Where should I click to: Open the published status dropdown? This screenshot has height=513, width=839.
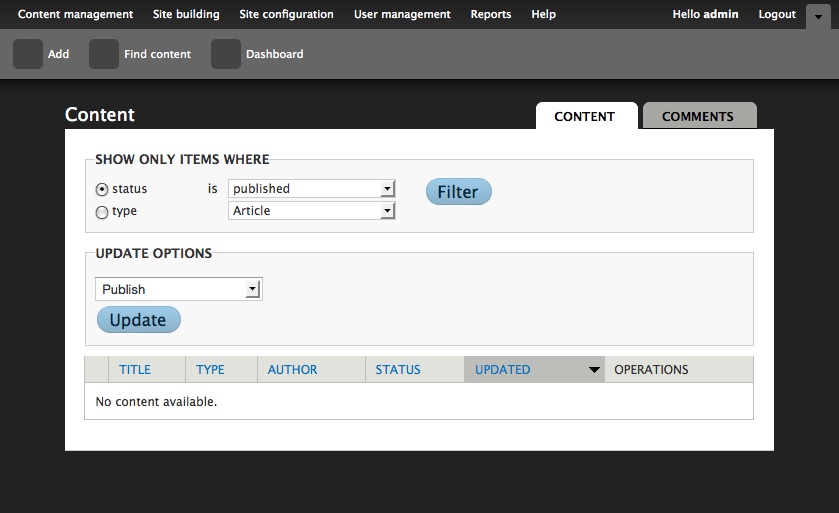pyautogui.click(x=311, y=189)
